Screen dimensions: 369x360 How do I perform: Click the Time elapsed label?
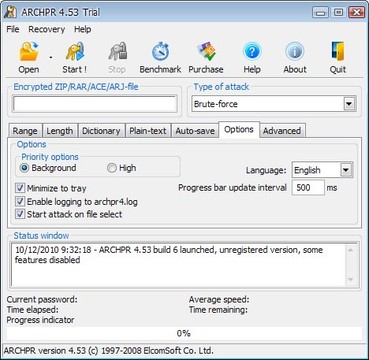[33, 310]
